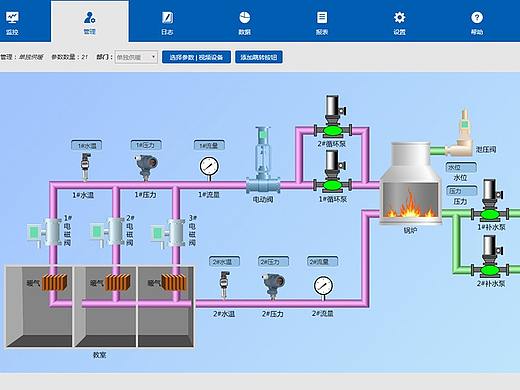Select the 2#流量 flow gauge icon
Screen dimensions: 520x390
point(323,287)
